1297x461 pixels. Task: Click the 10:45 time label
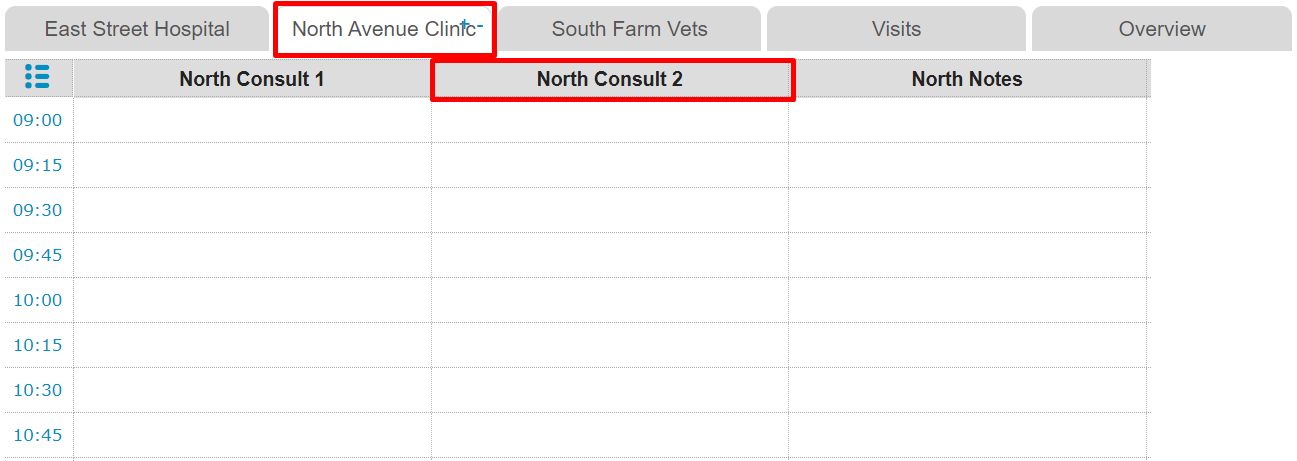[x=37, y=435]
